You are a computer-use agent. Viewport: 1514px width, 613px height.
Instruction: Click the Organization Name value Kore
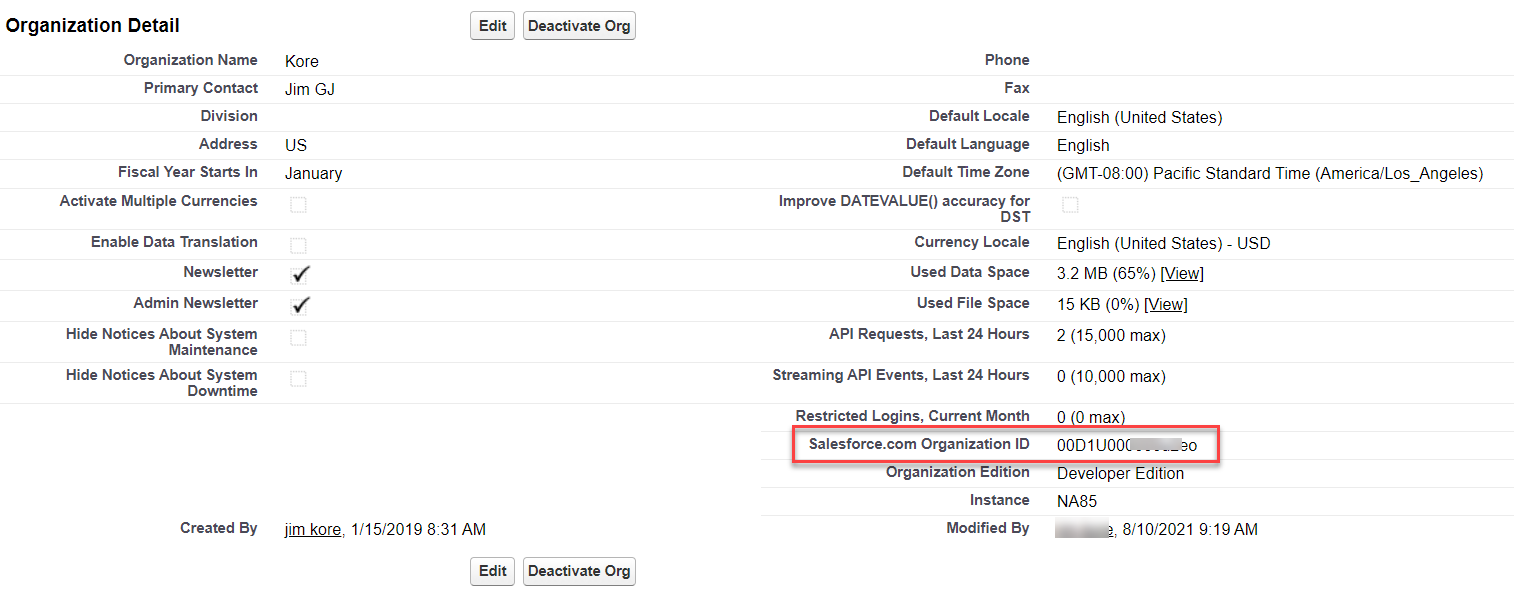[x=301, y=62]
